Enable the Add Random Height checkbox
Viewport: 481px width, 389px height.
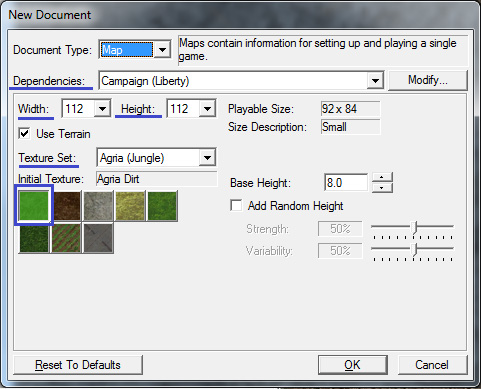coord(236,206)
